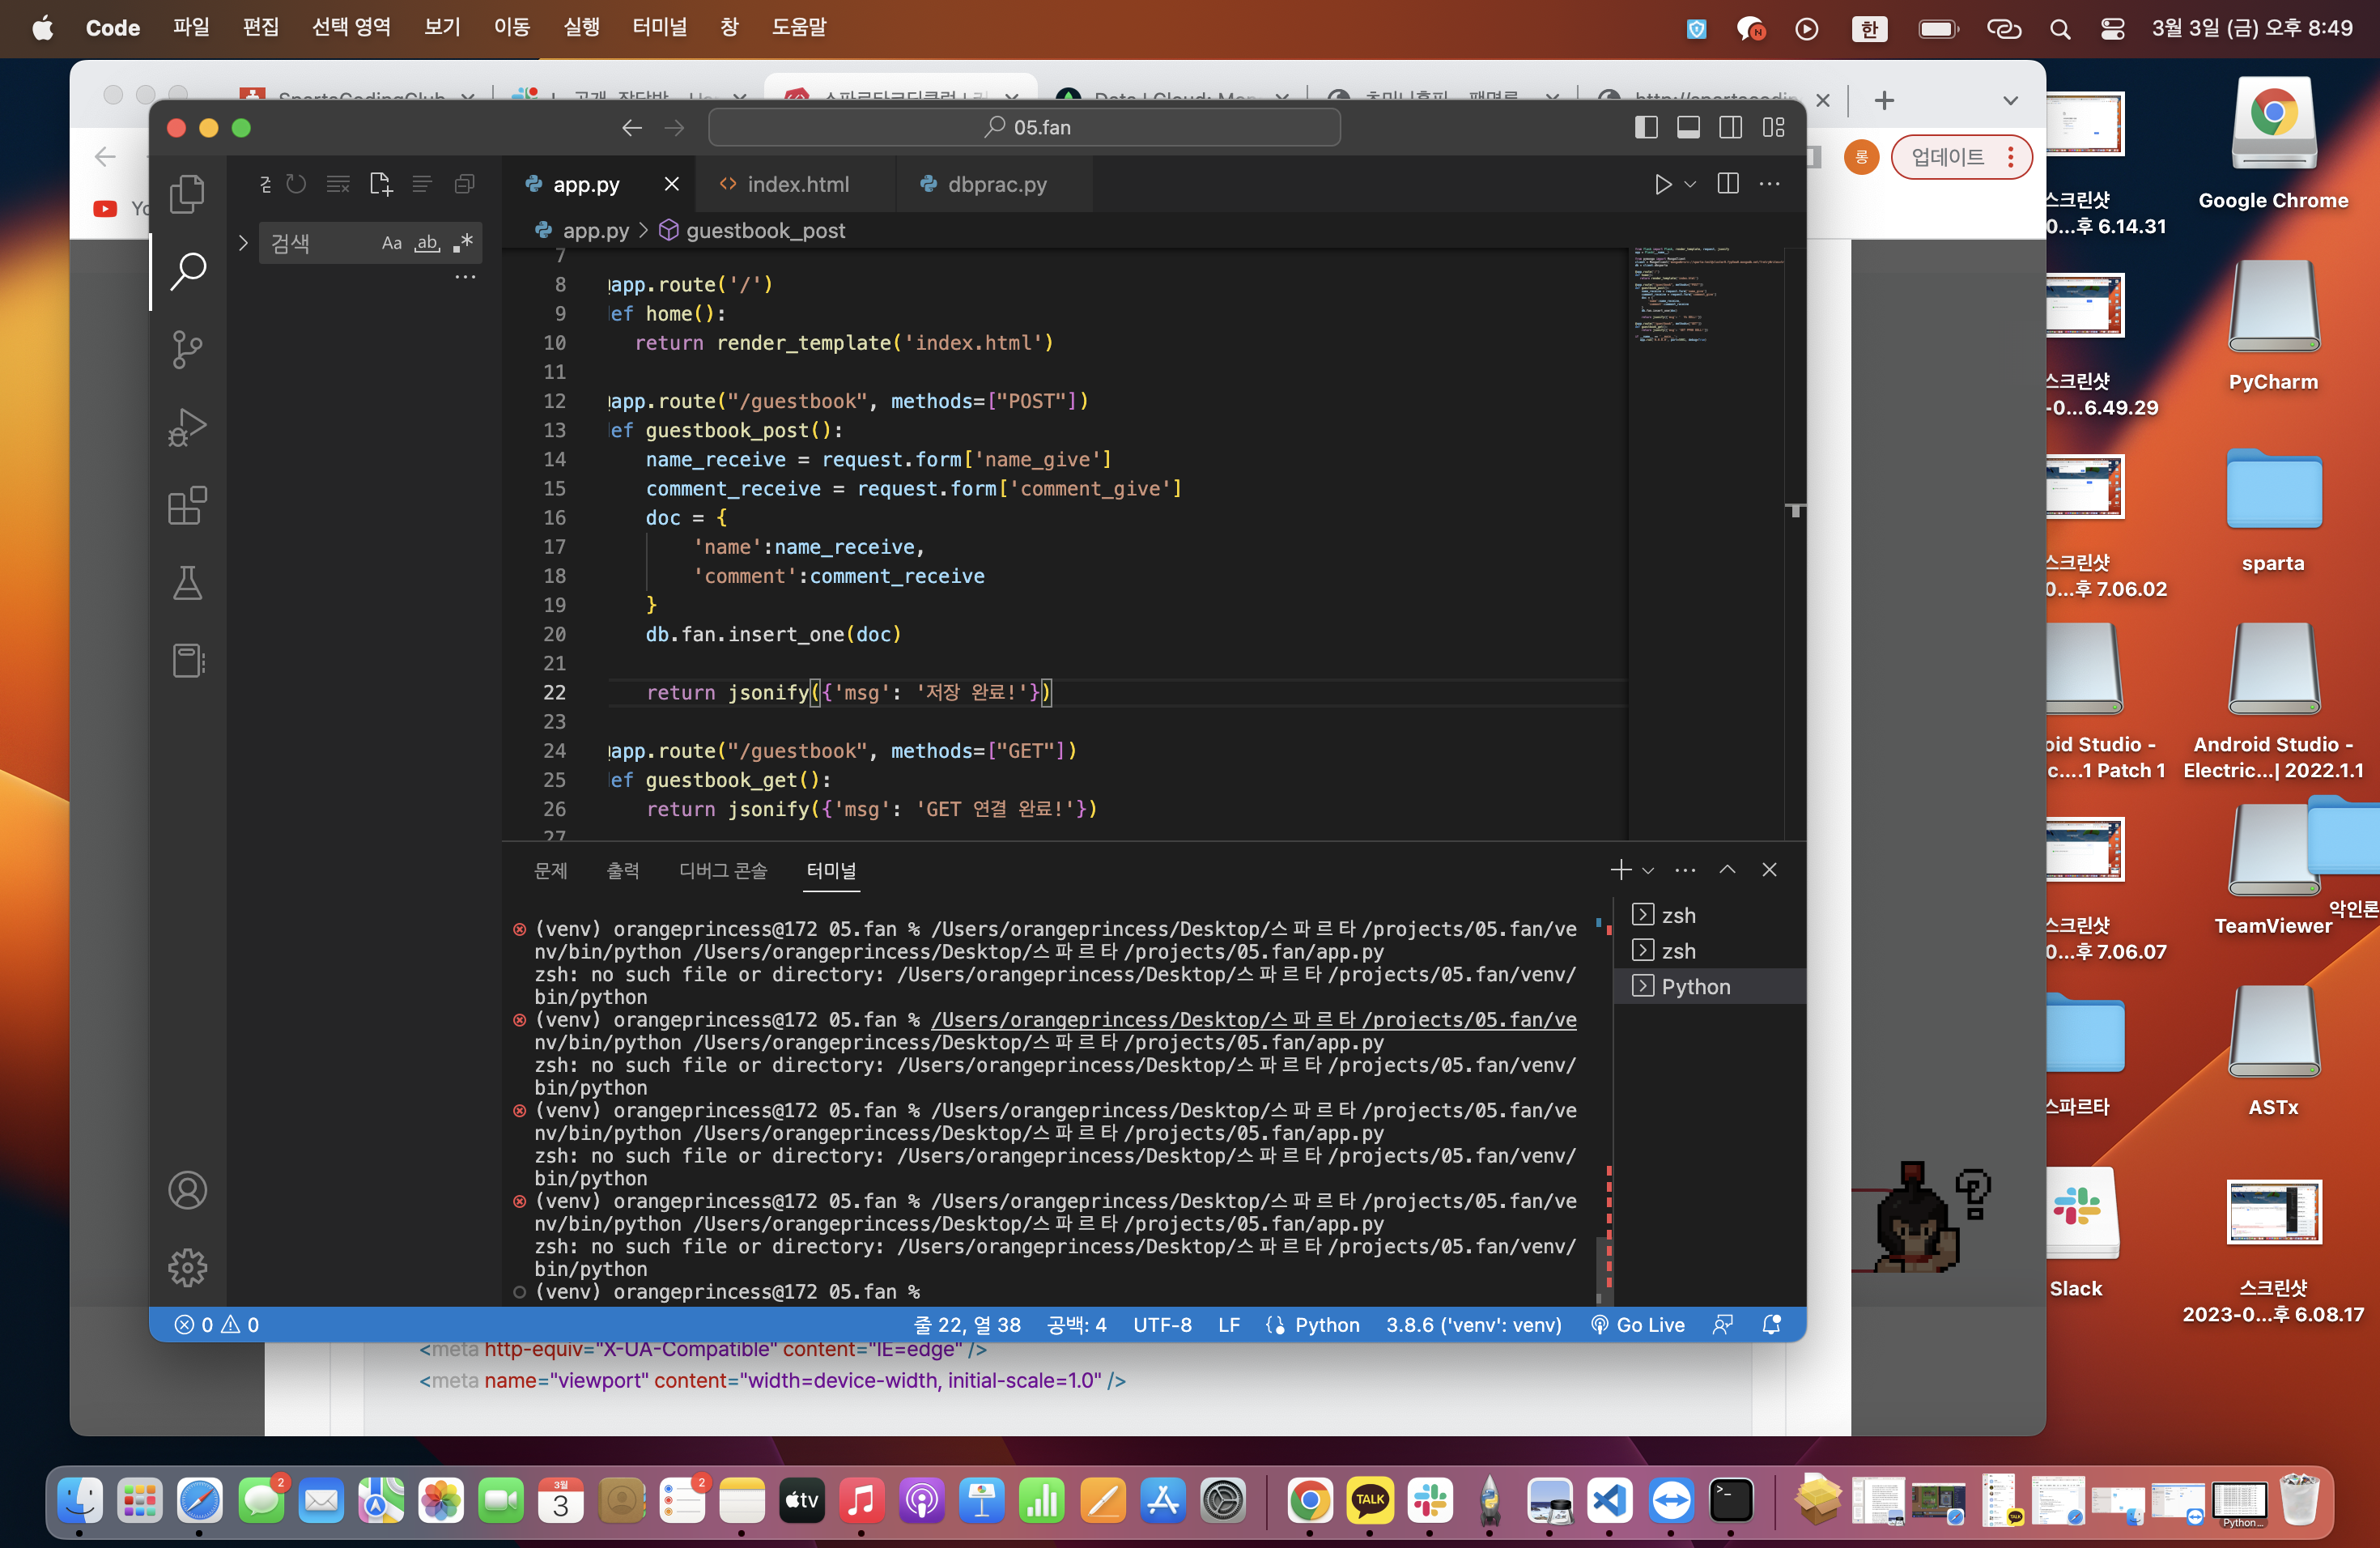Toggle primary sidebar visibility in title bar
Screen dimensions: 2380x1548
[x=1646, y=127]
